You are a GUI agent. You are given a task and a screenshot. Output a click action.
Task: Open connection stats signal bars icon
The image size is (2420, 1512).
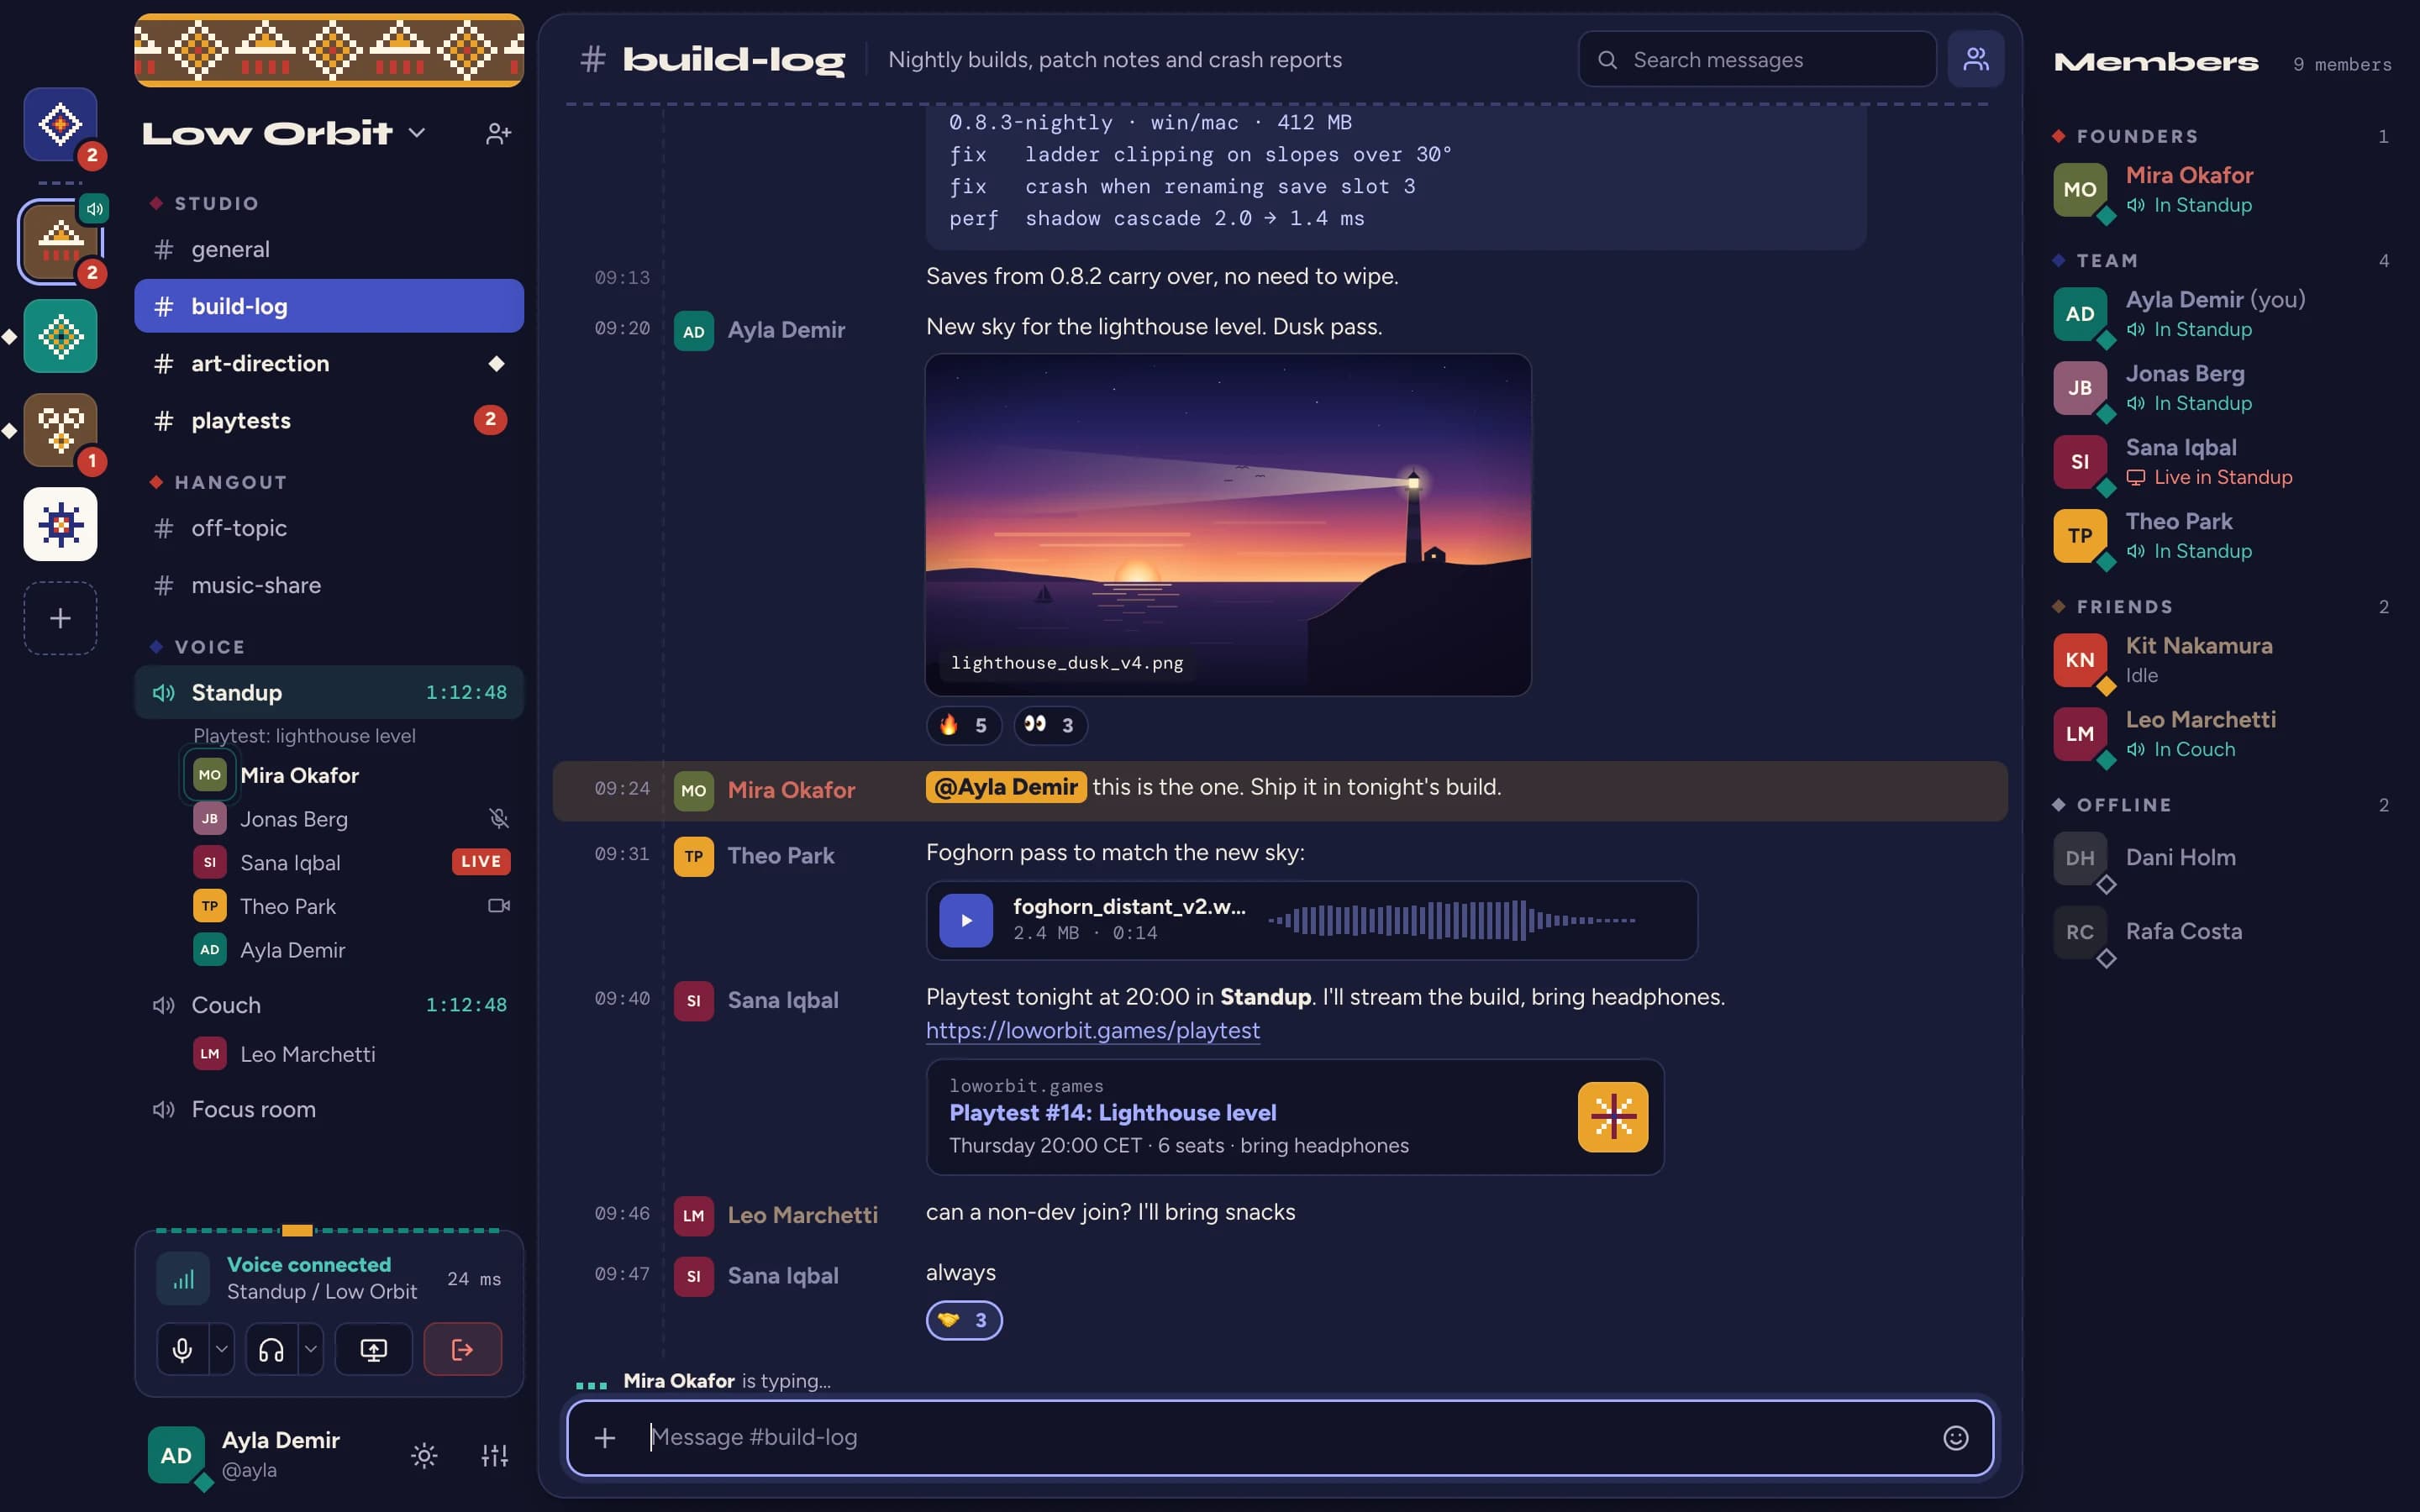tap(183, 1278)
